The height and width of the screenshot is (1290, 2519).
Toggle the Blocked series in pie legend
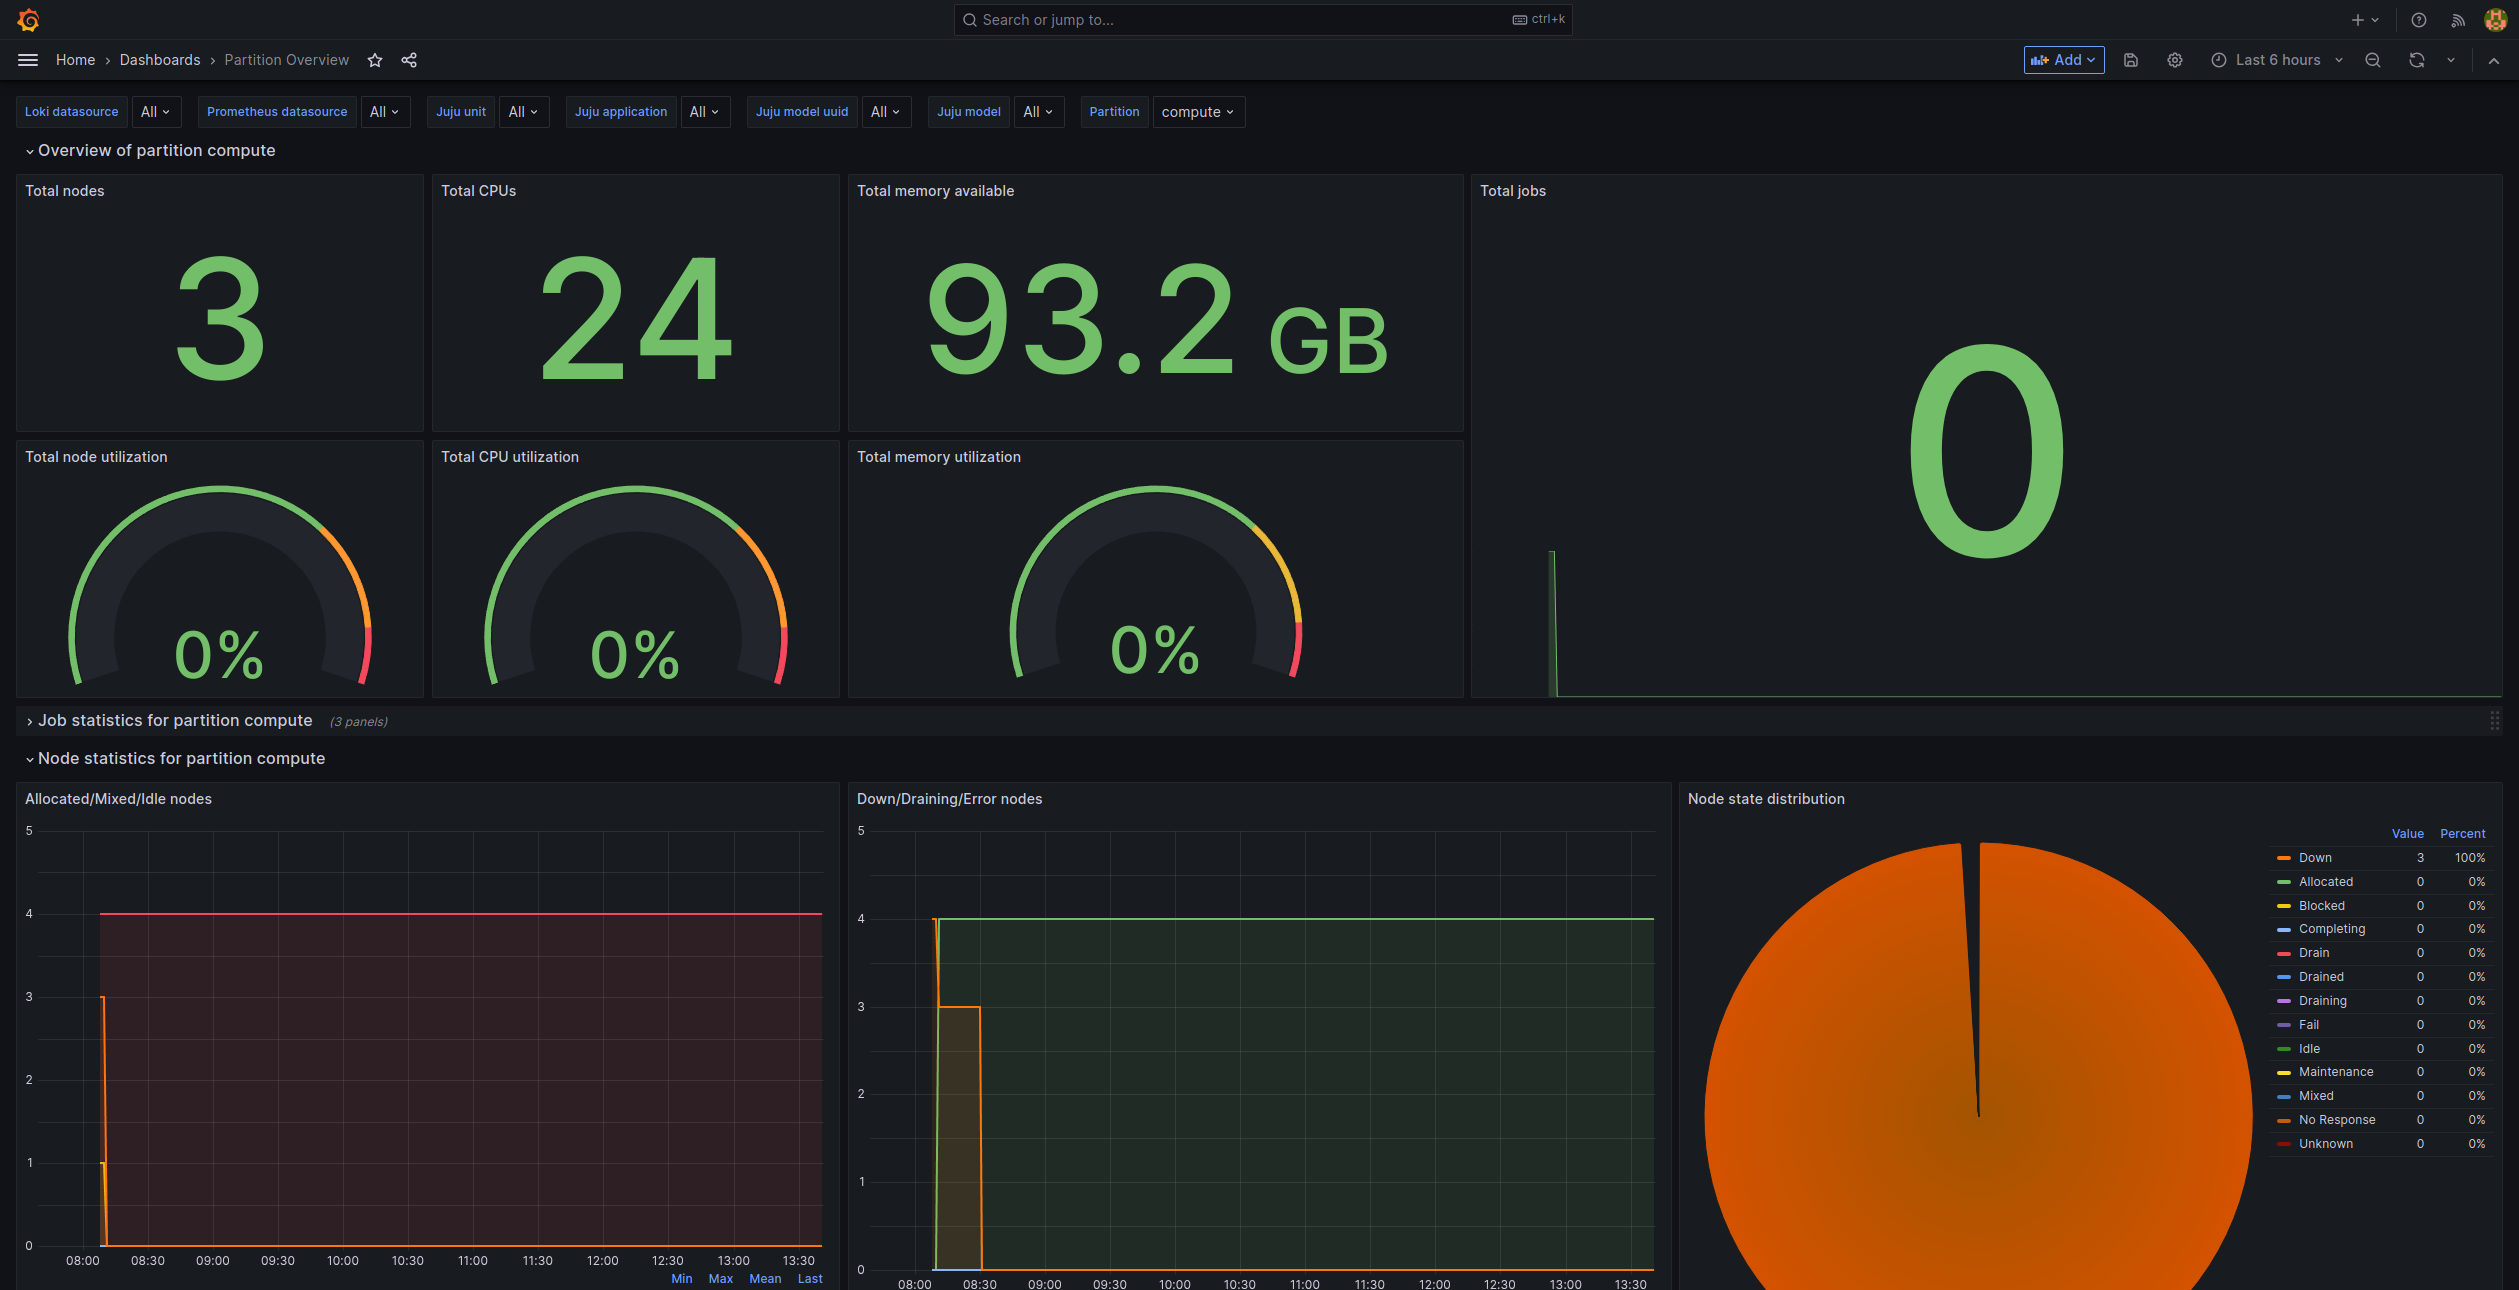click(x=2321, y=906)
